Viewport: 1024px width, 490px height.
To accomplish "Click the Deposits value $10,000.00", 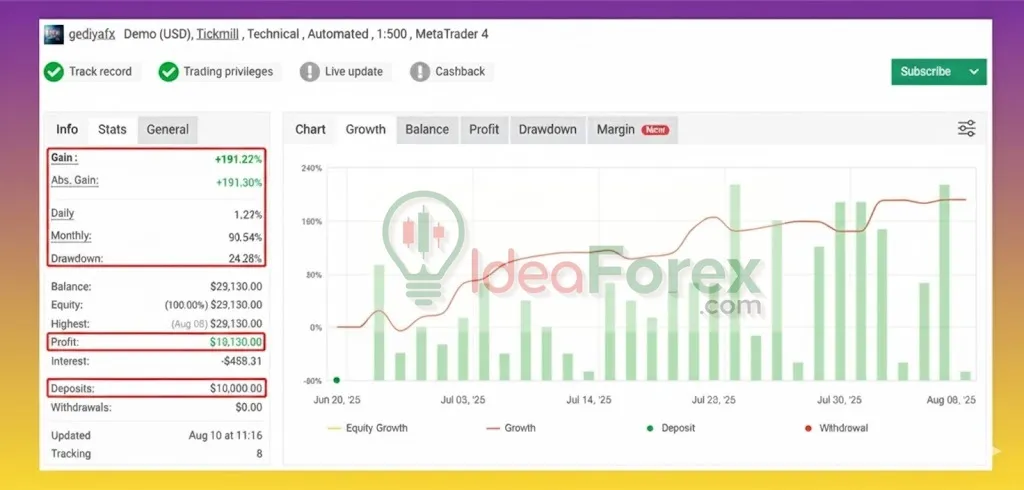I will point(236,389).
